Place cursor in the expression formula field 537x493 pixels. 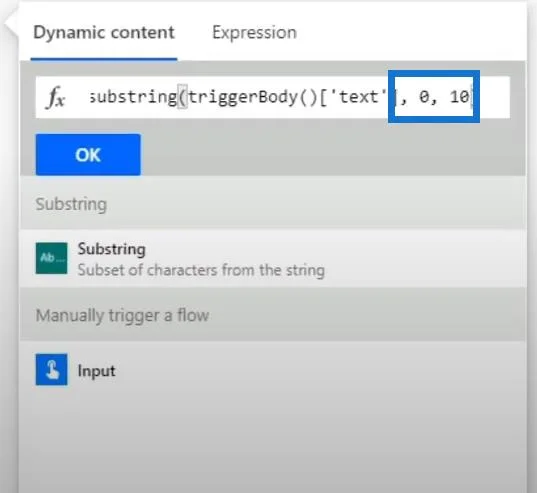[273, 98]
